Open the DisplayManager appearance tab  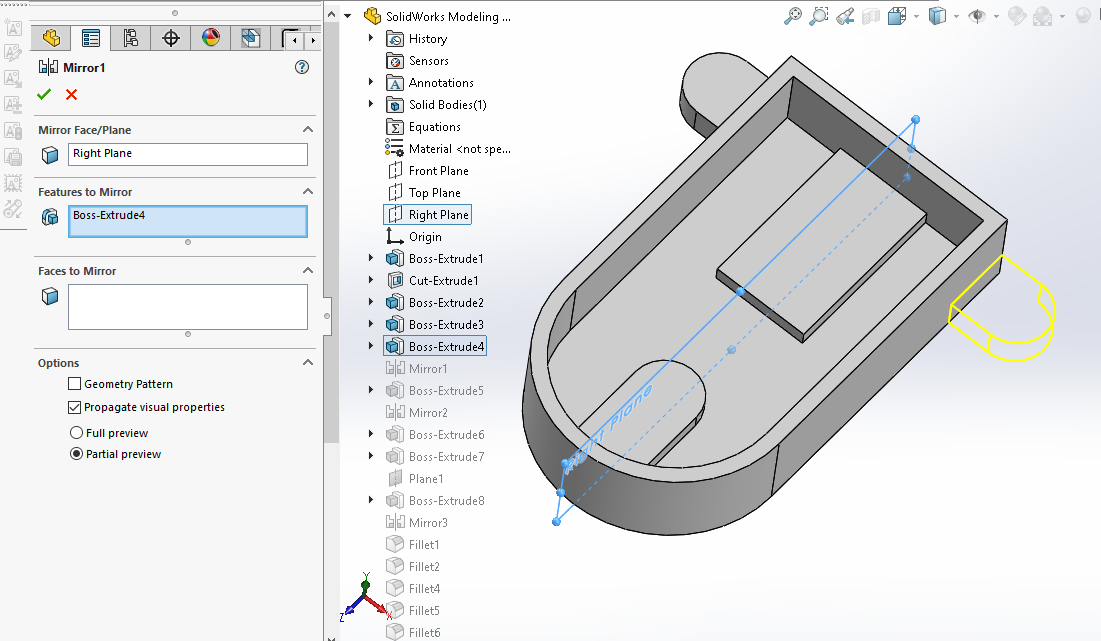click(x=210, y=38)
